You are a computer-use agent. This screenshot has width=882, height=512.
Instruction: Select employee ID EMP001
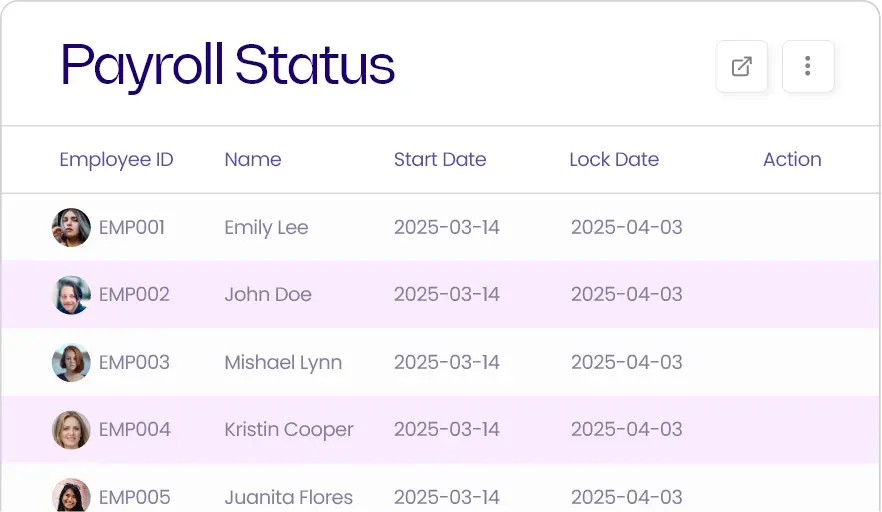pos(132,228)
